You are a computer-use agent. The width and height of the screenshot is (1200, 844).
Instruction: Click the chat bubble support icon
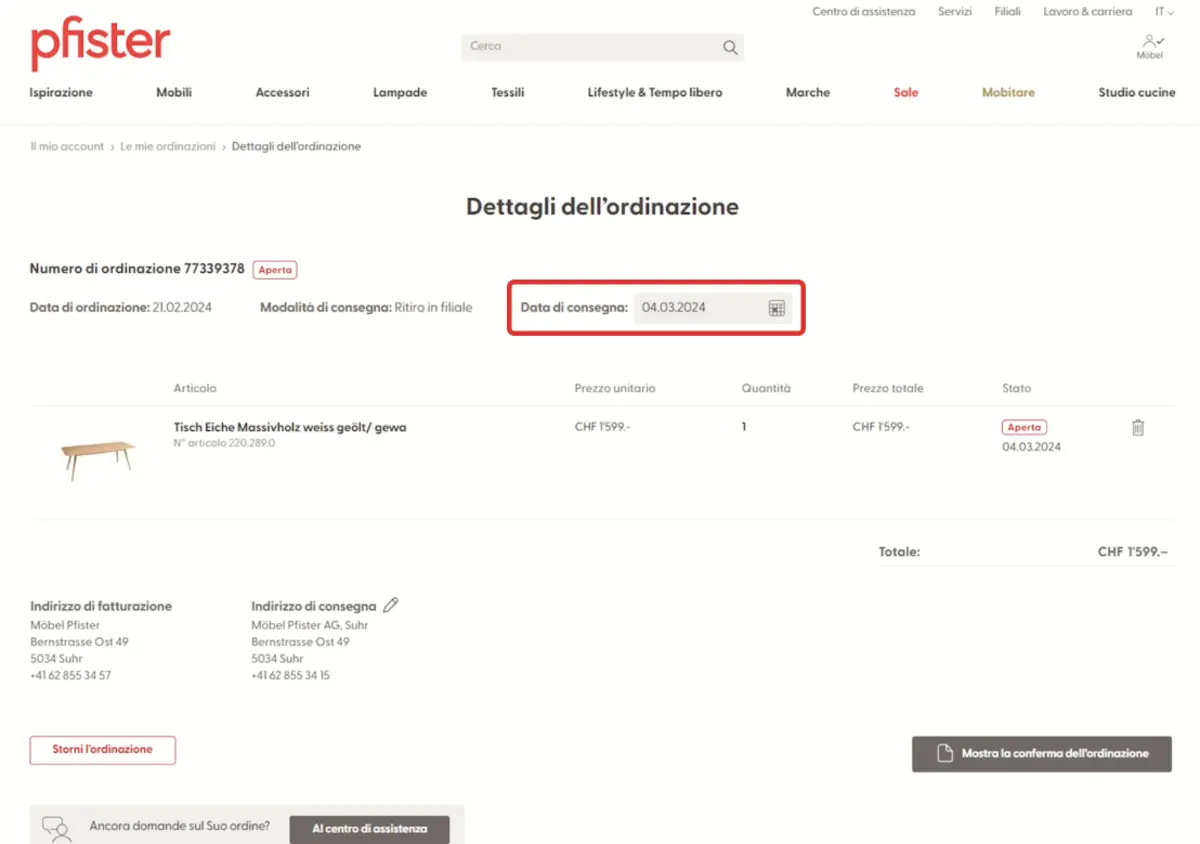pos(56,828)
